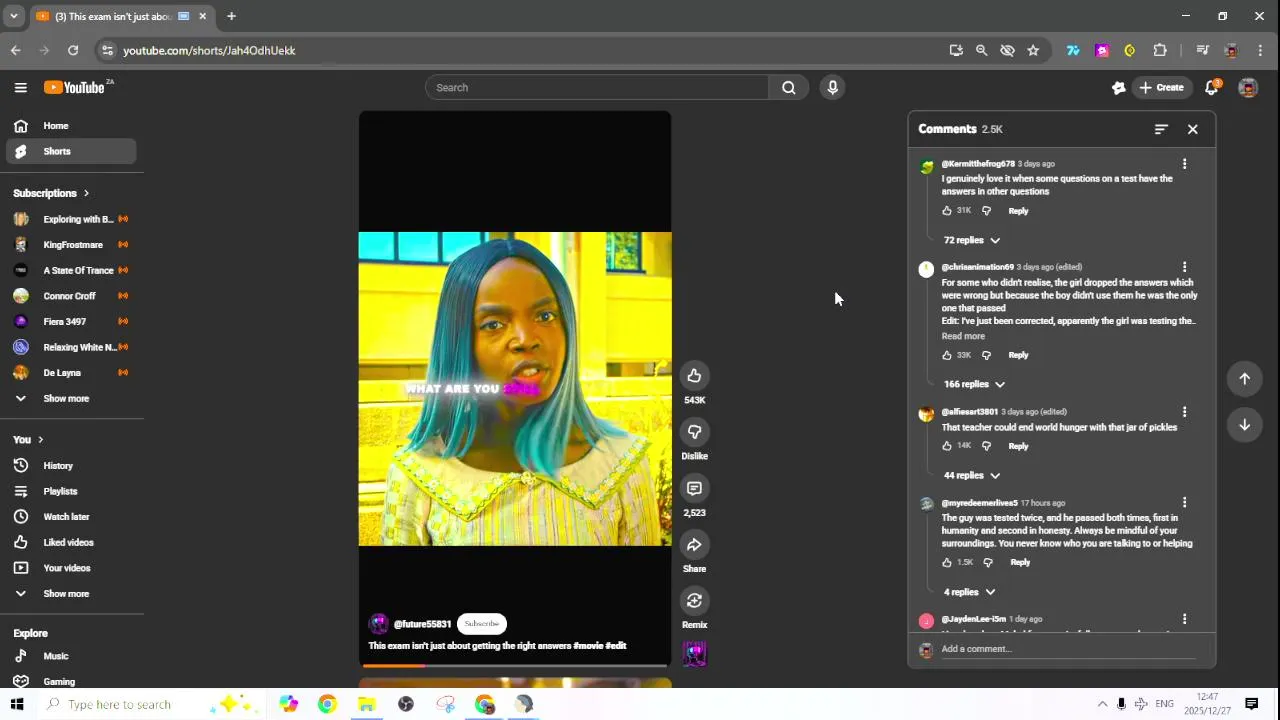
Task: Open options menu for myredeemerlives5's comment
Action: [x=1184, y=503]
